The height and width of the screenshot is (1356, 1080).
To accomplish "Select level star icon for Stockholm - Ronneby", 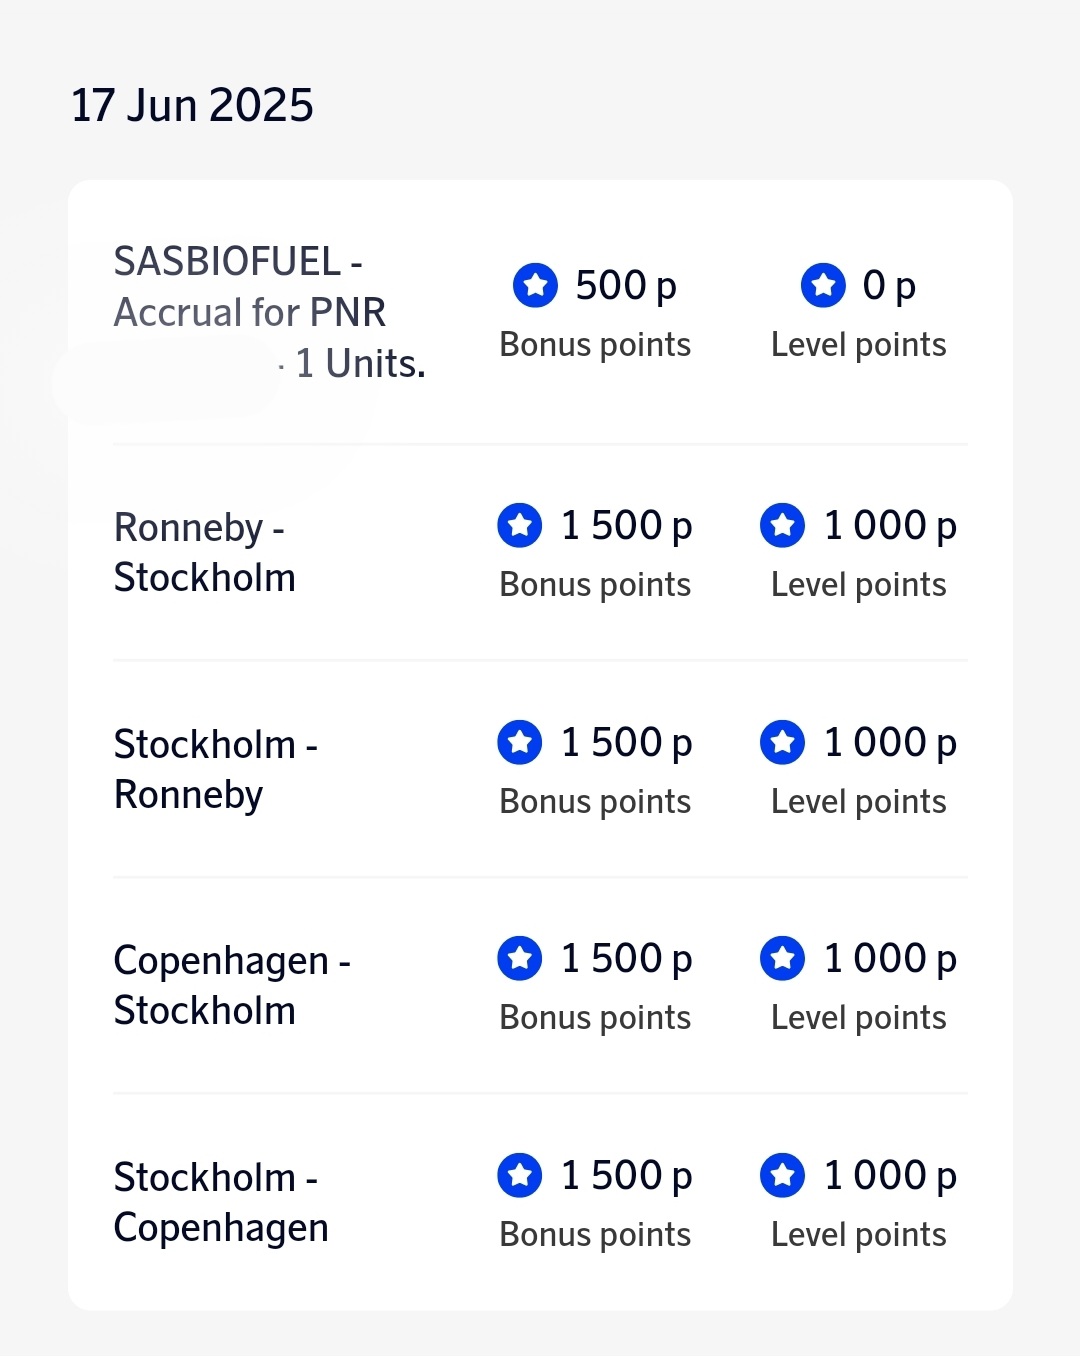I will pos(782,742).
